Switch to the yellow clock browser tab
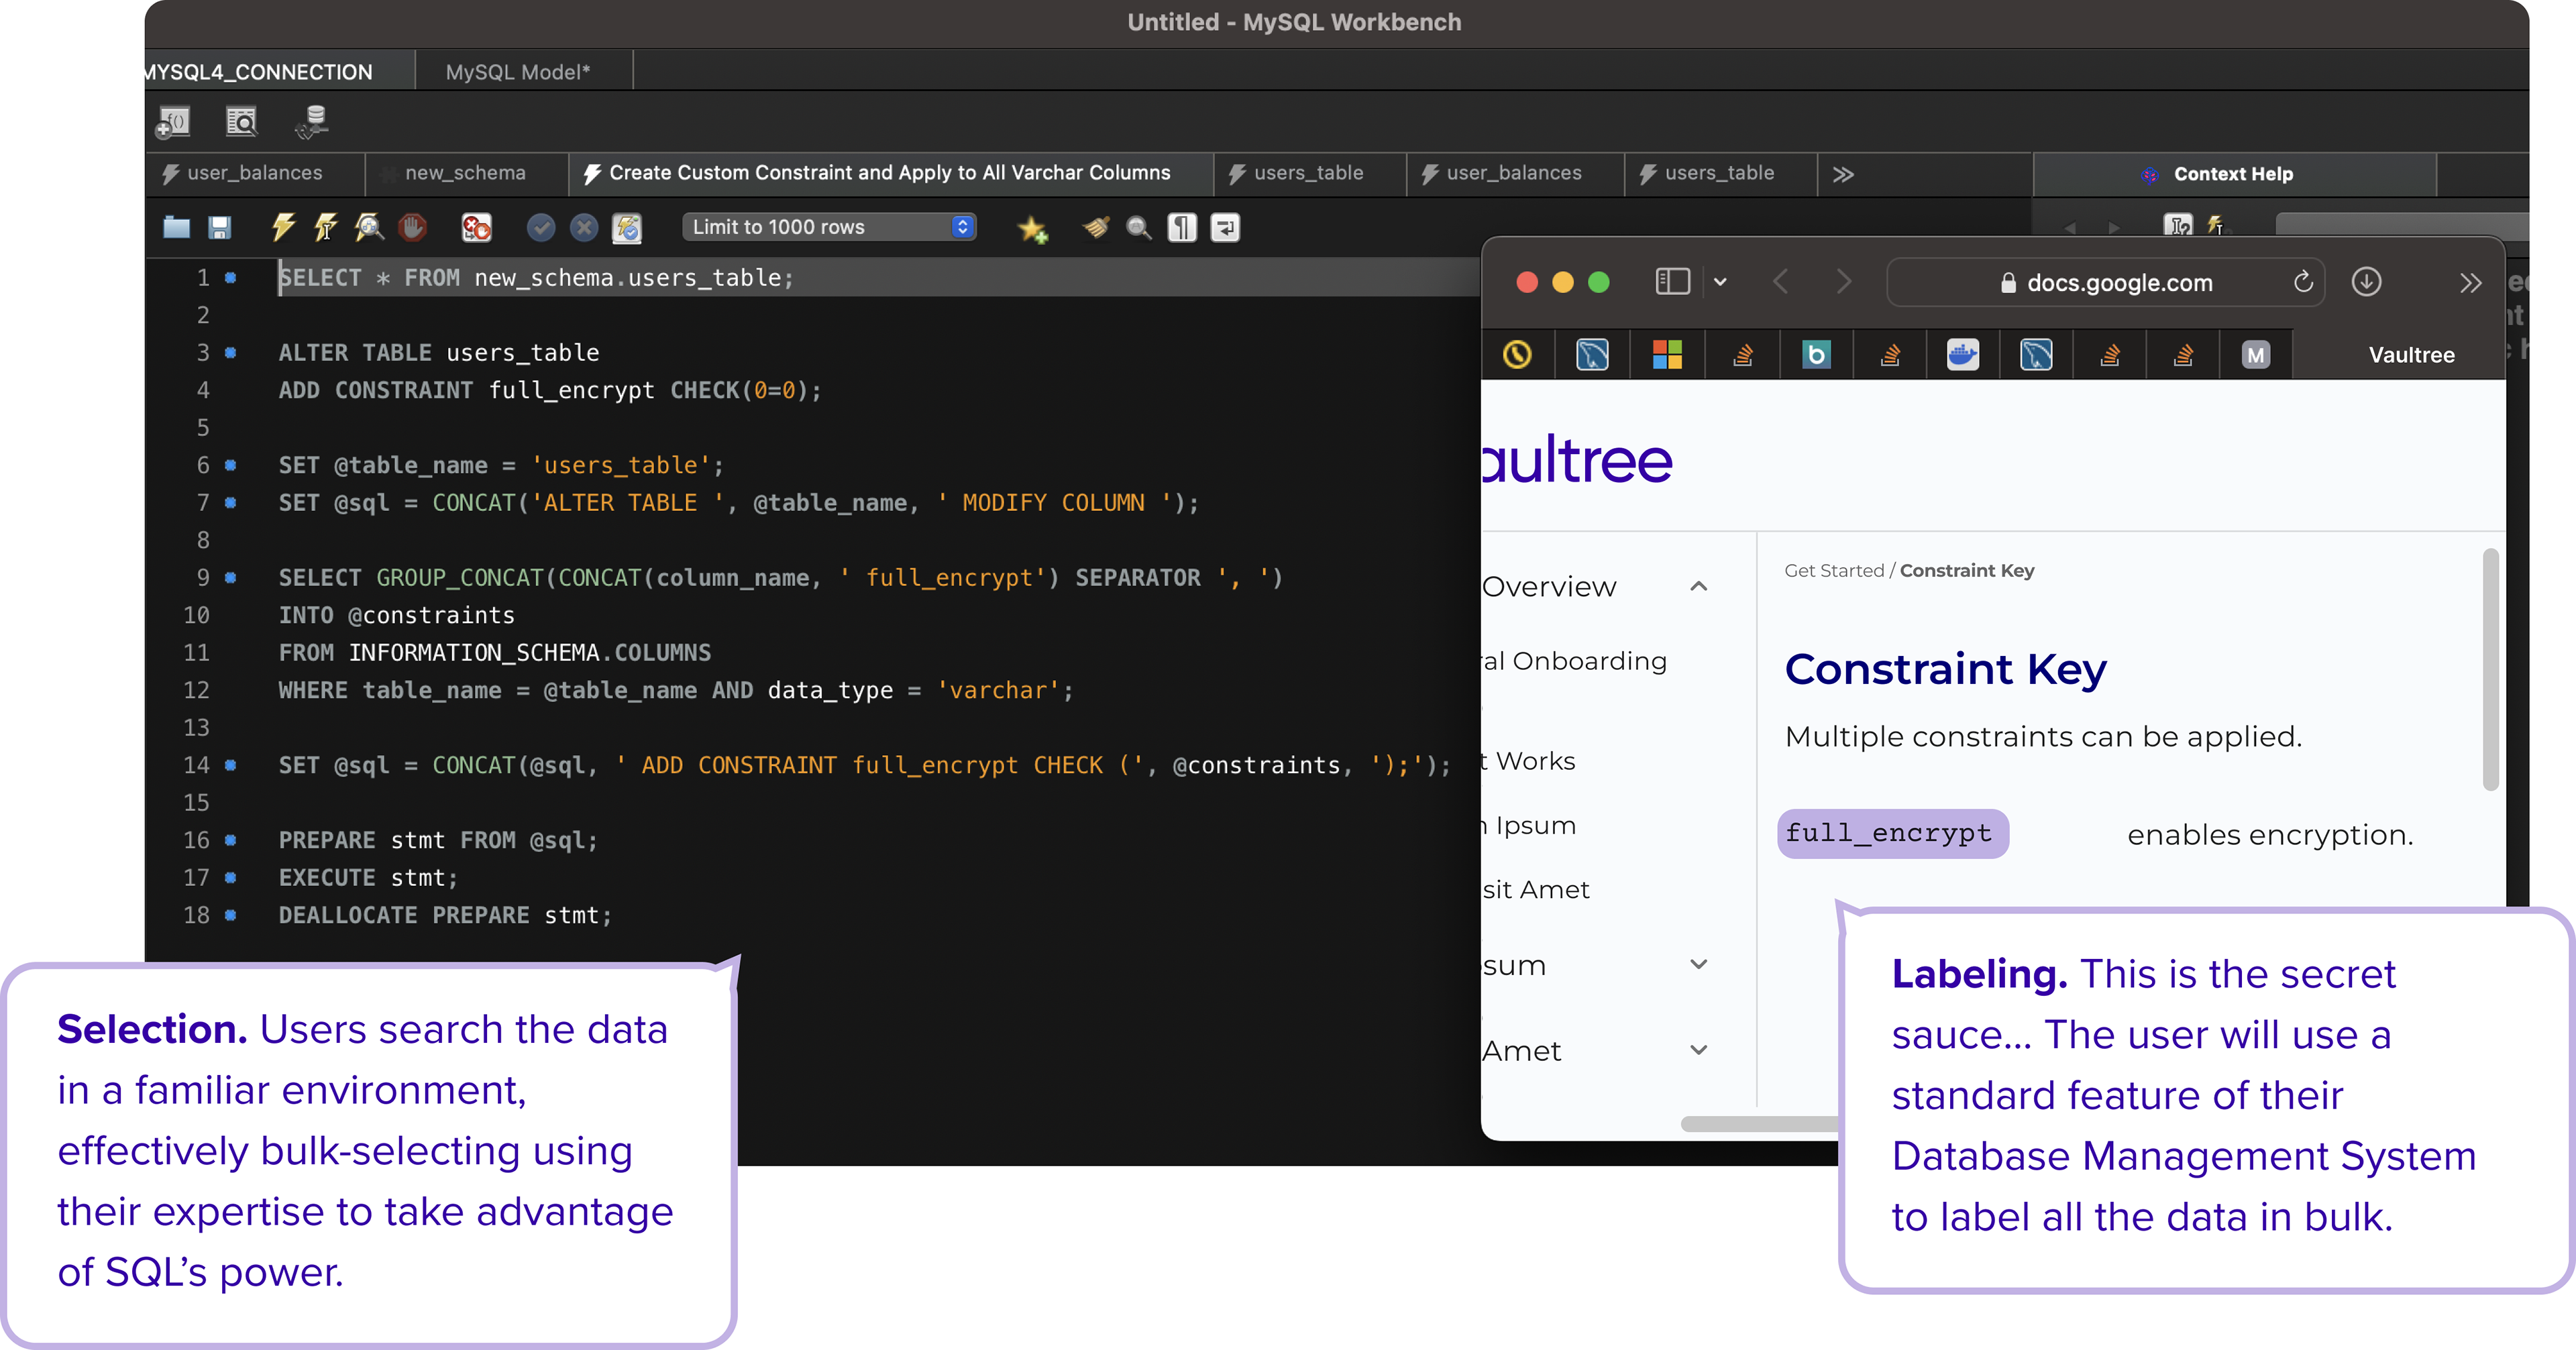The width and height of the screenshot is (2576, 1350). point(1517,354)
